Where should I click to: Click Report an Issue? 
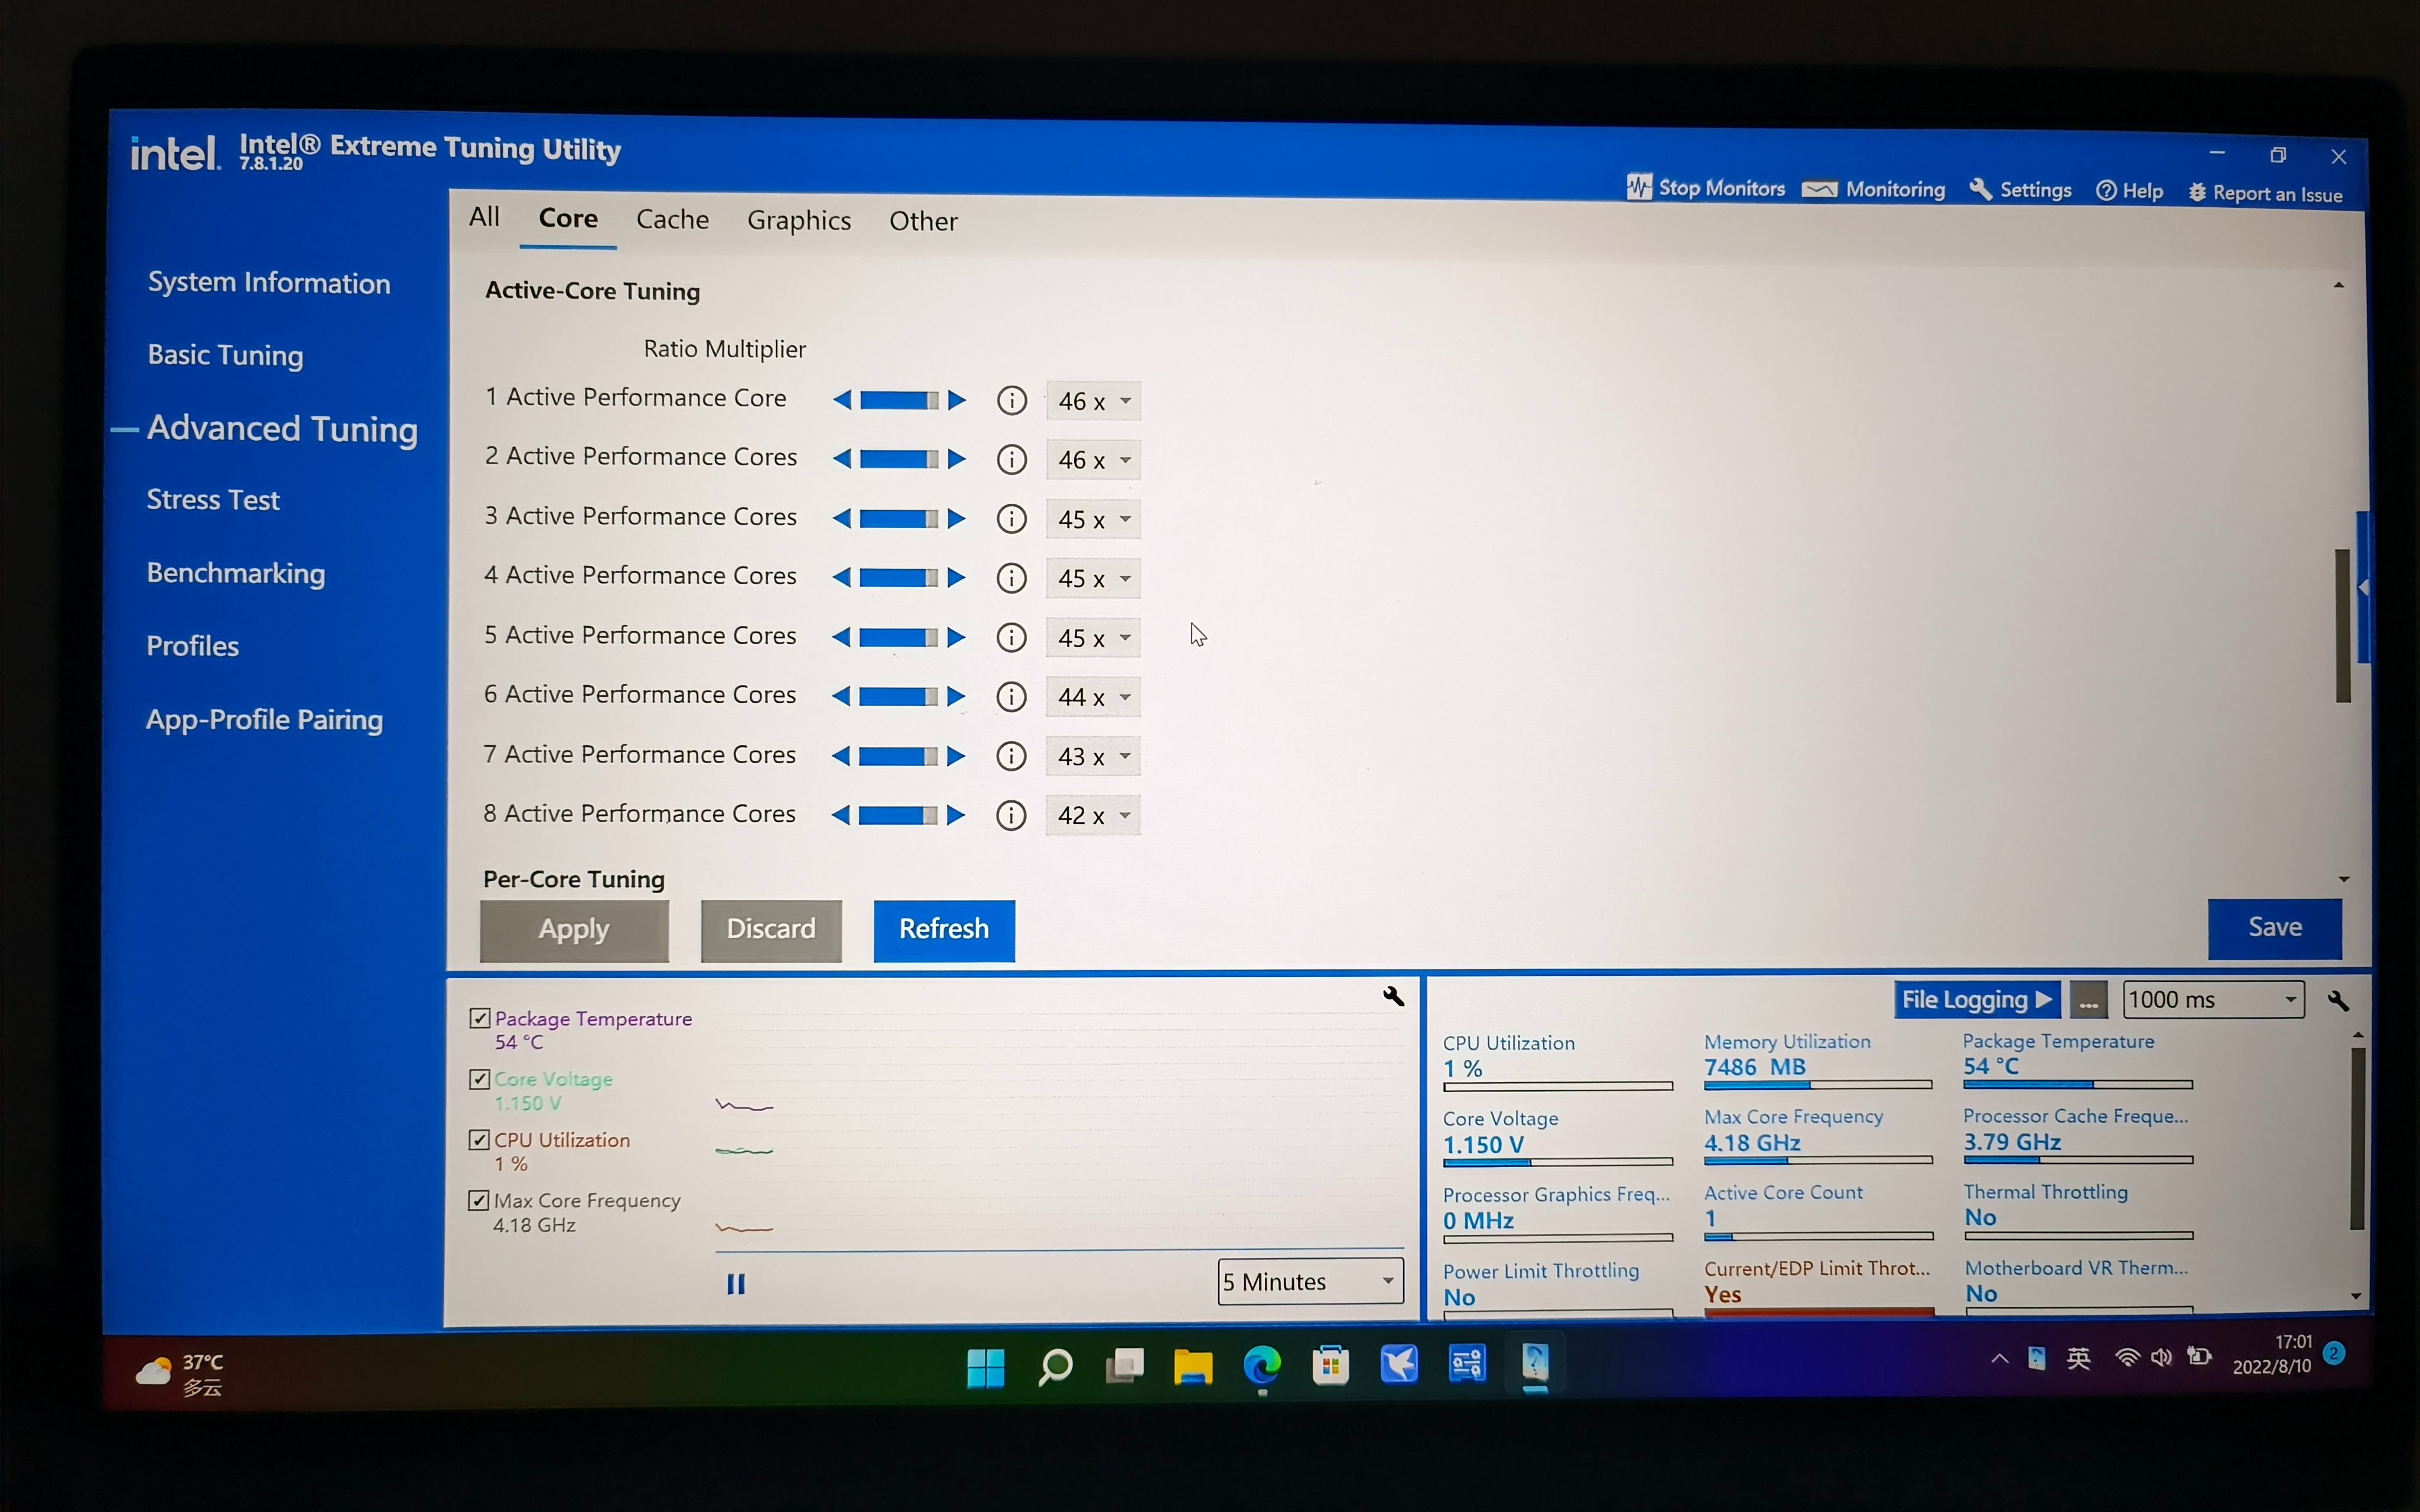[x=2265, y=194]
